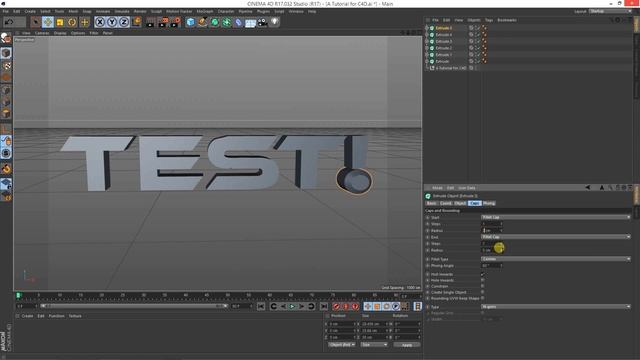The image size is (640, 360).
Task: Click Go to Start of animation
Action: (261, 307)
